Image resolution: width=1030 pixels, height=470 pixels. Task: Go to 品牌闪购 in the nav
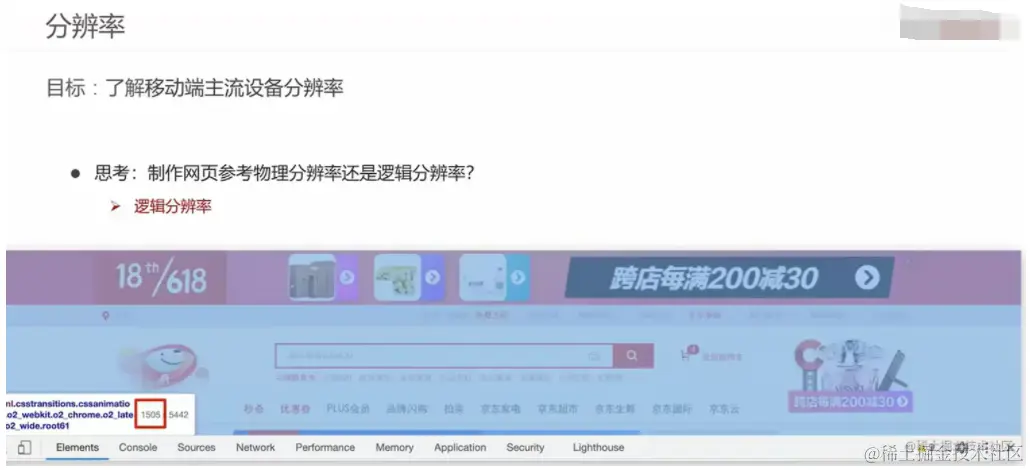click(x=407, y=409)
